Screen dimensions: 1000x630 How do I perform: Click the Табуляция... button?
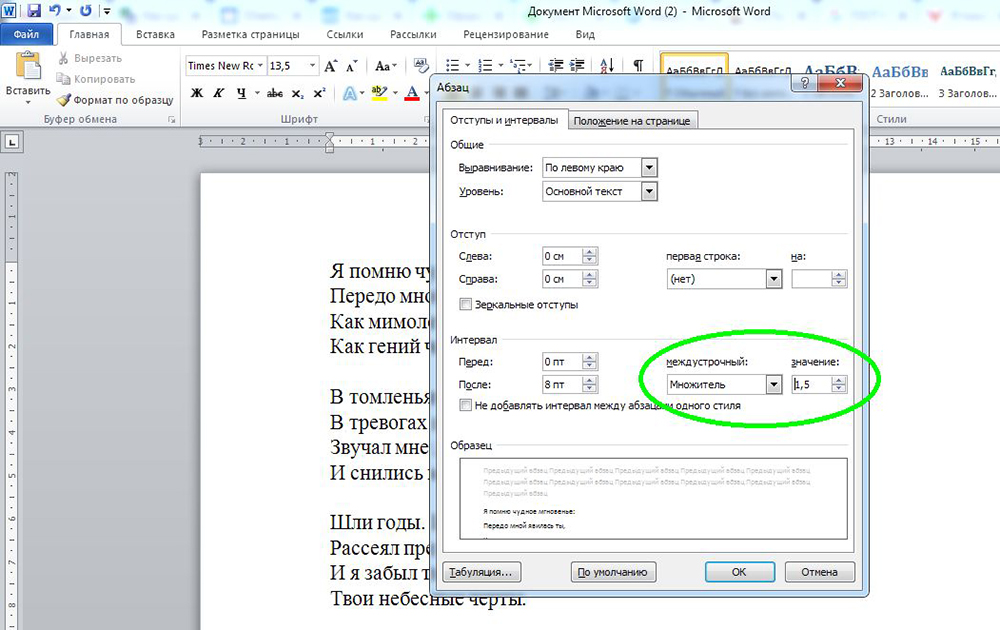click(482, 572)
